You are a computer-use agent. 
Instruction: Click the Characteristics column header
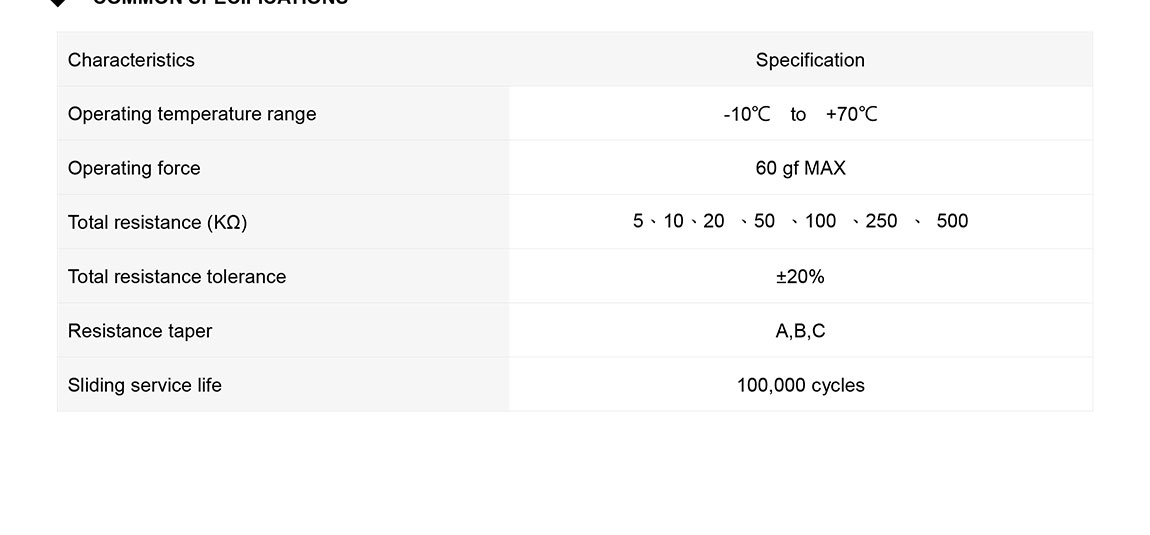pos(131,60)
